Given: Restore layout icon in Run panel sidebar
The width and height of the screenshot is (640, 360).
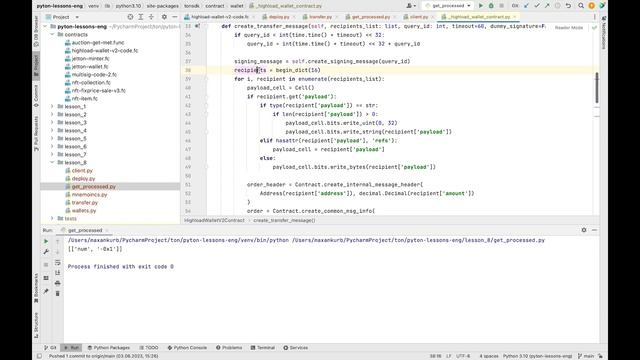Looking at the screenshot, I should click(x=46, y=278).
